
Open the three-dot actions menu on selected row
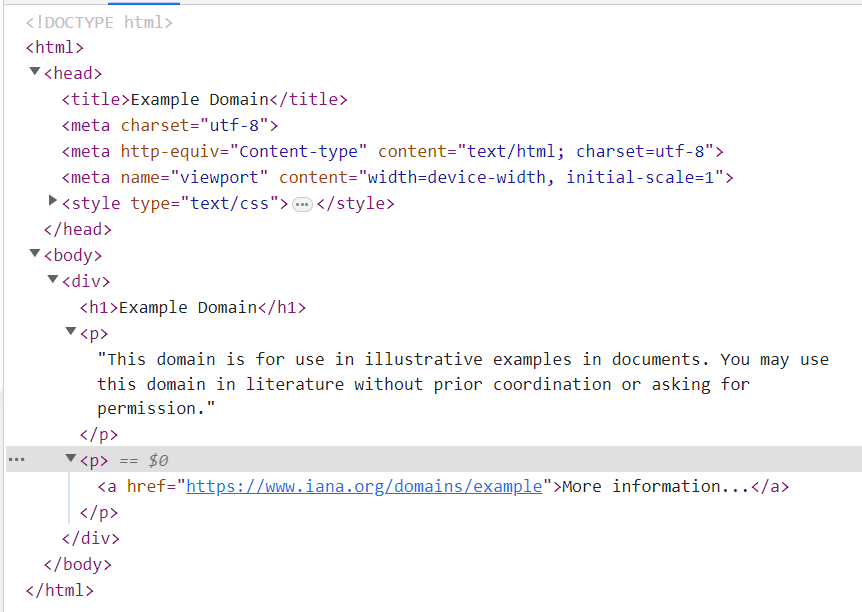tap(16, 460)
